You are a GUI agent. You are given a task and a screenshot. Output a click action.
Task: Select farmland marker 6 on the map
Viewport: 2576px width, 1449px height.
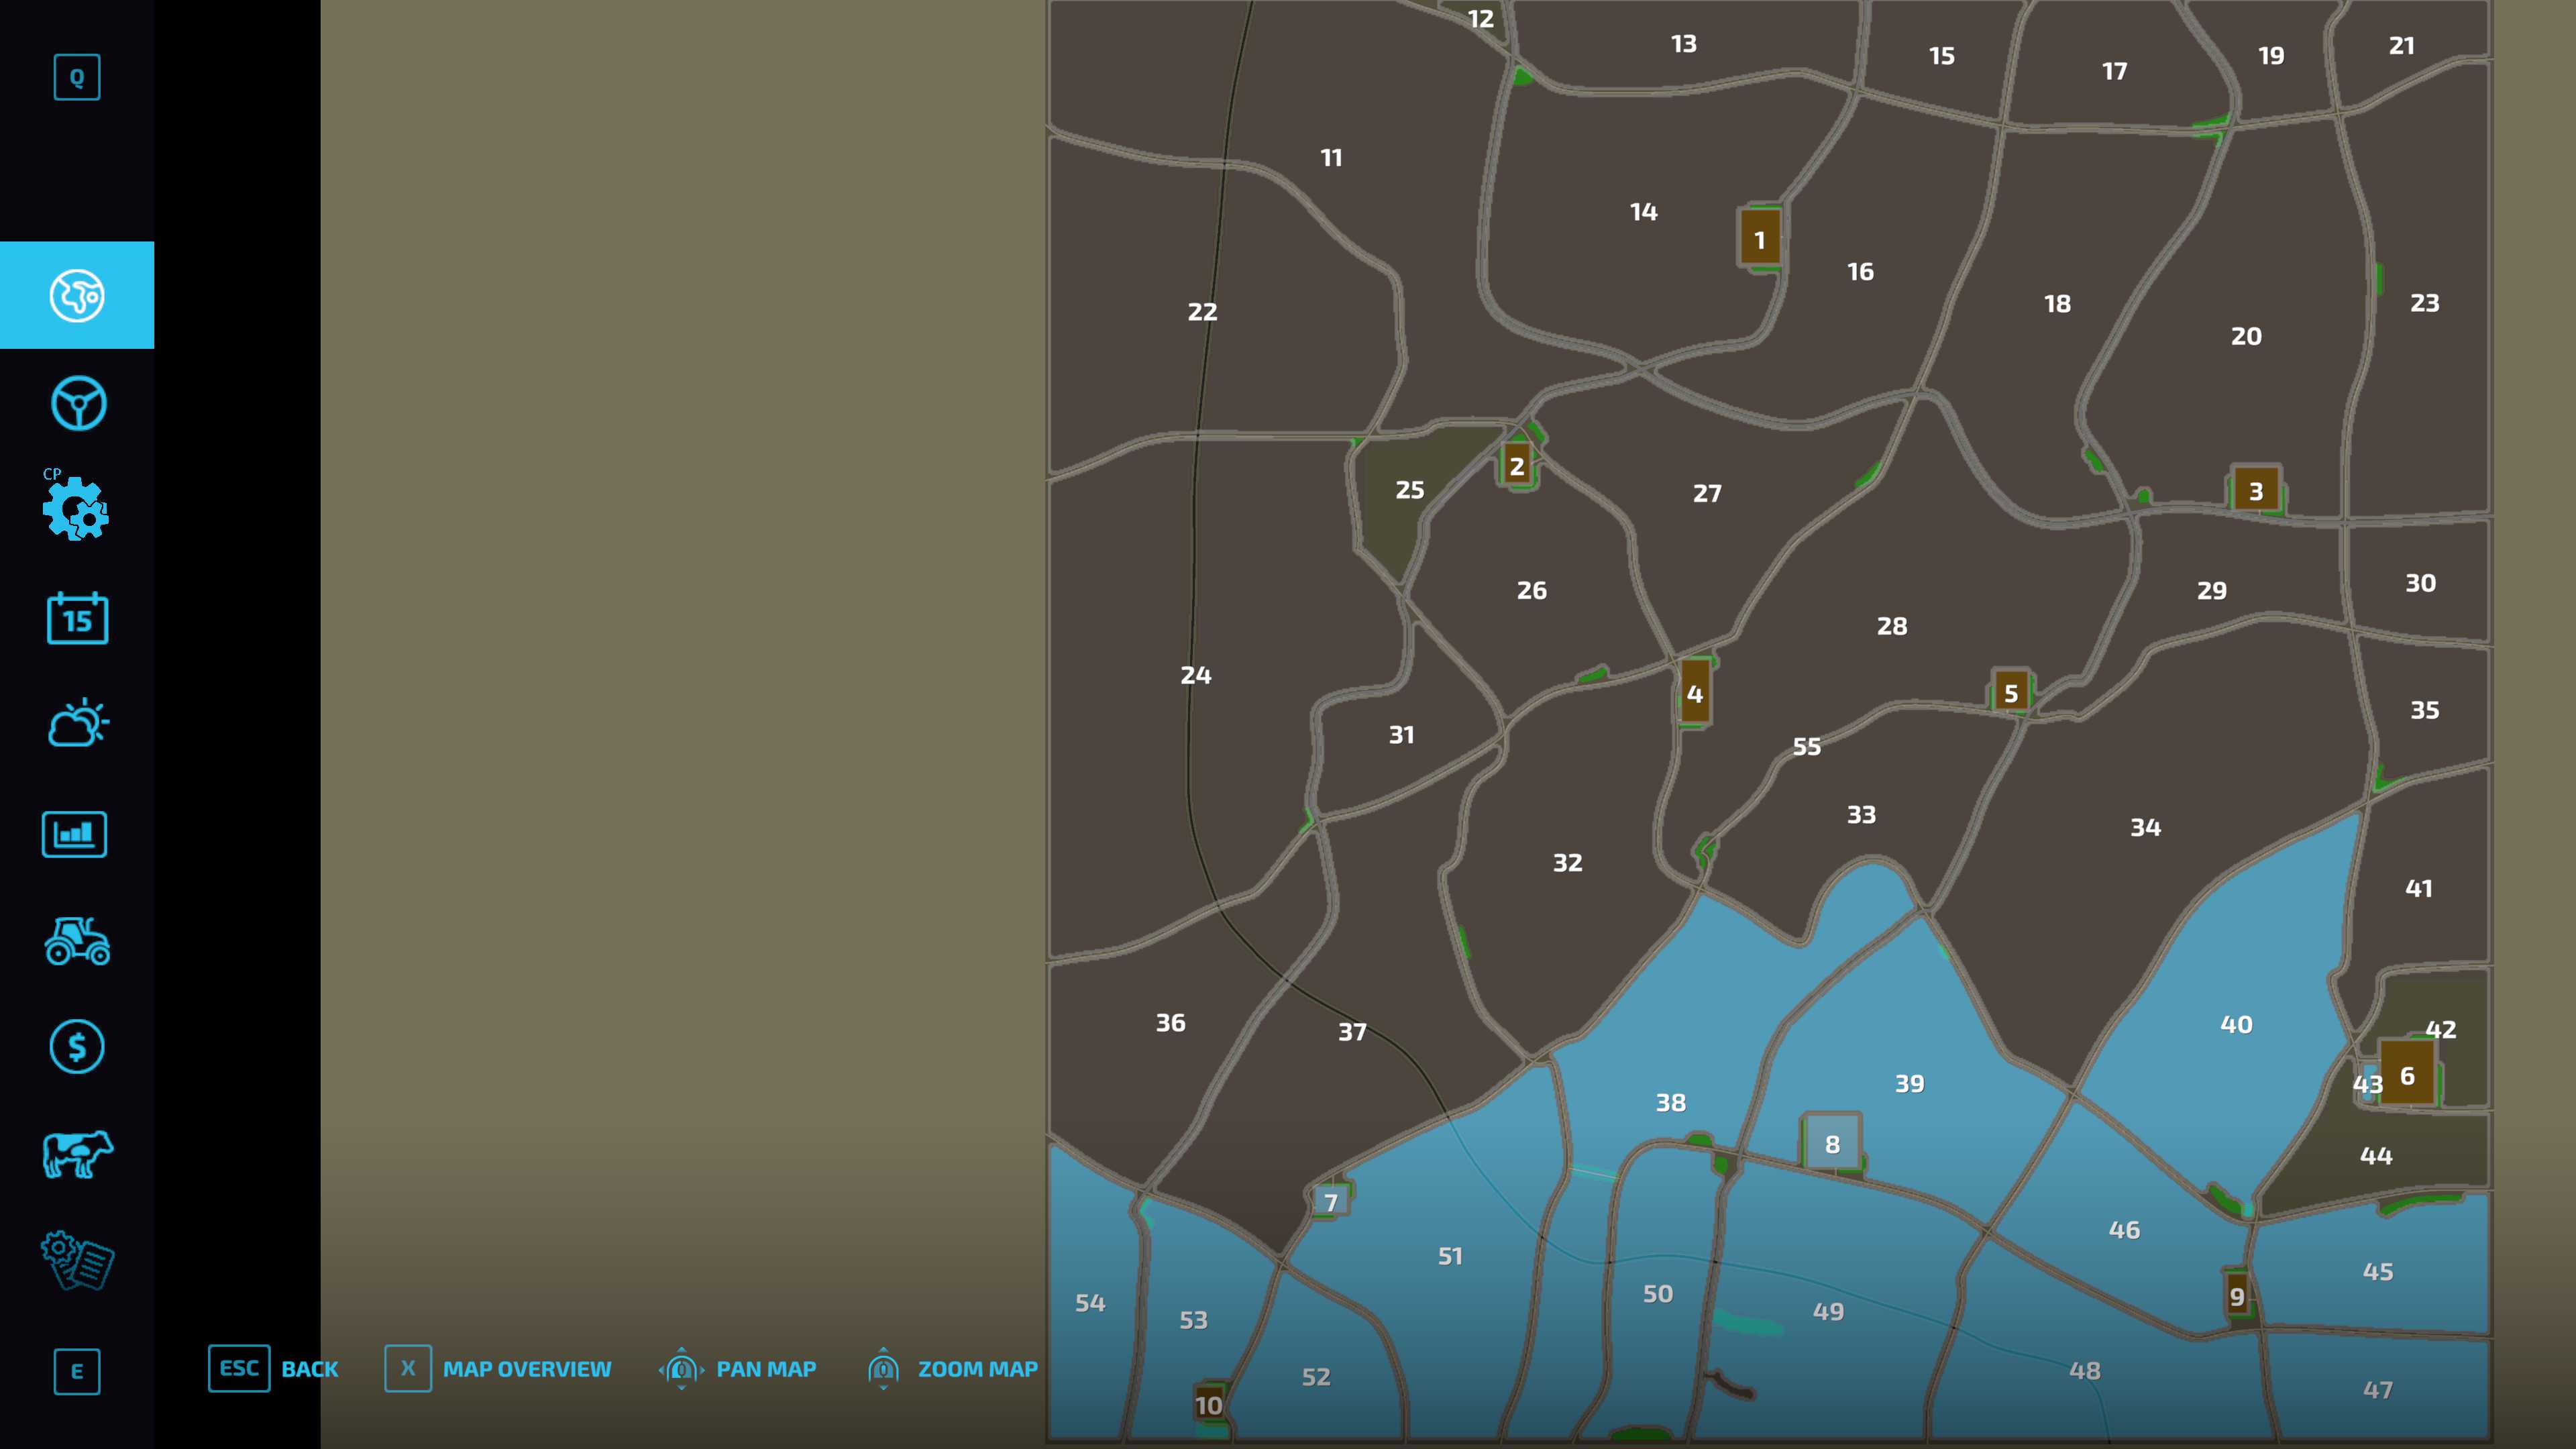pos(2407,1074)
